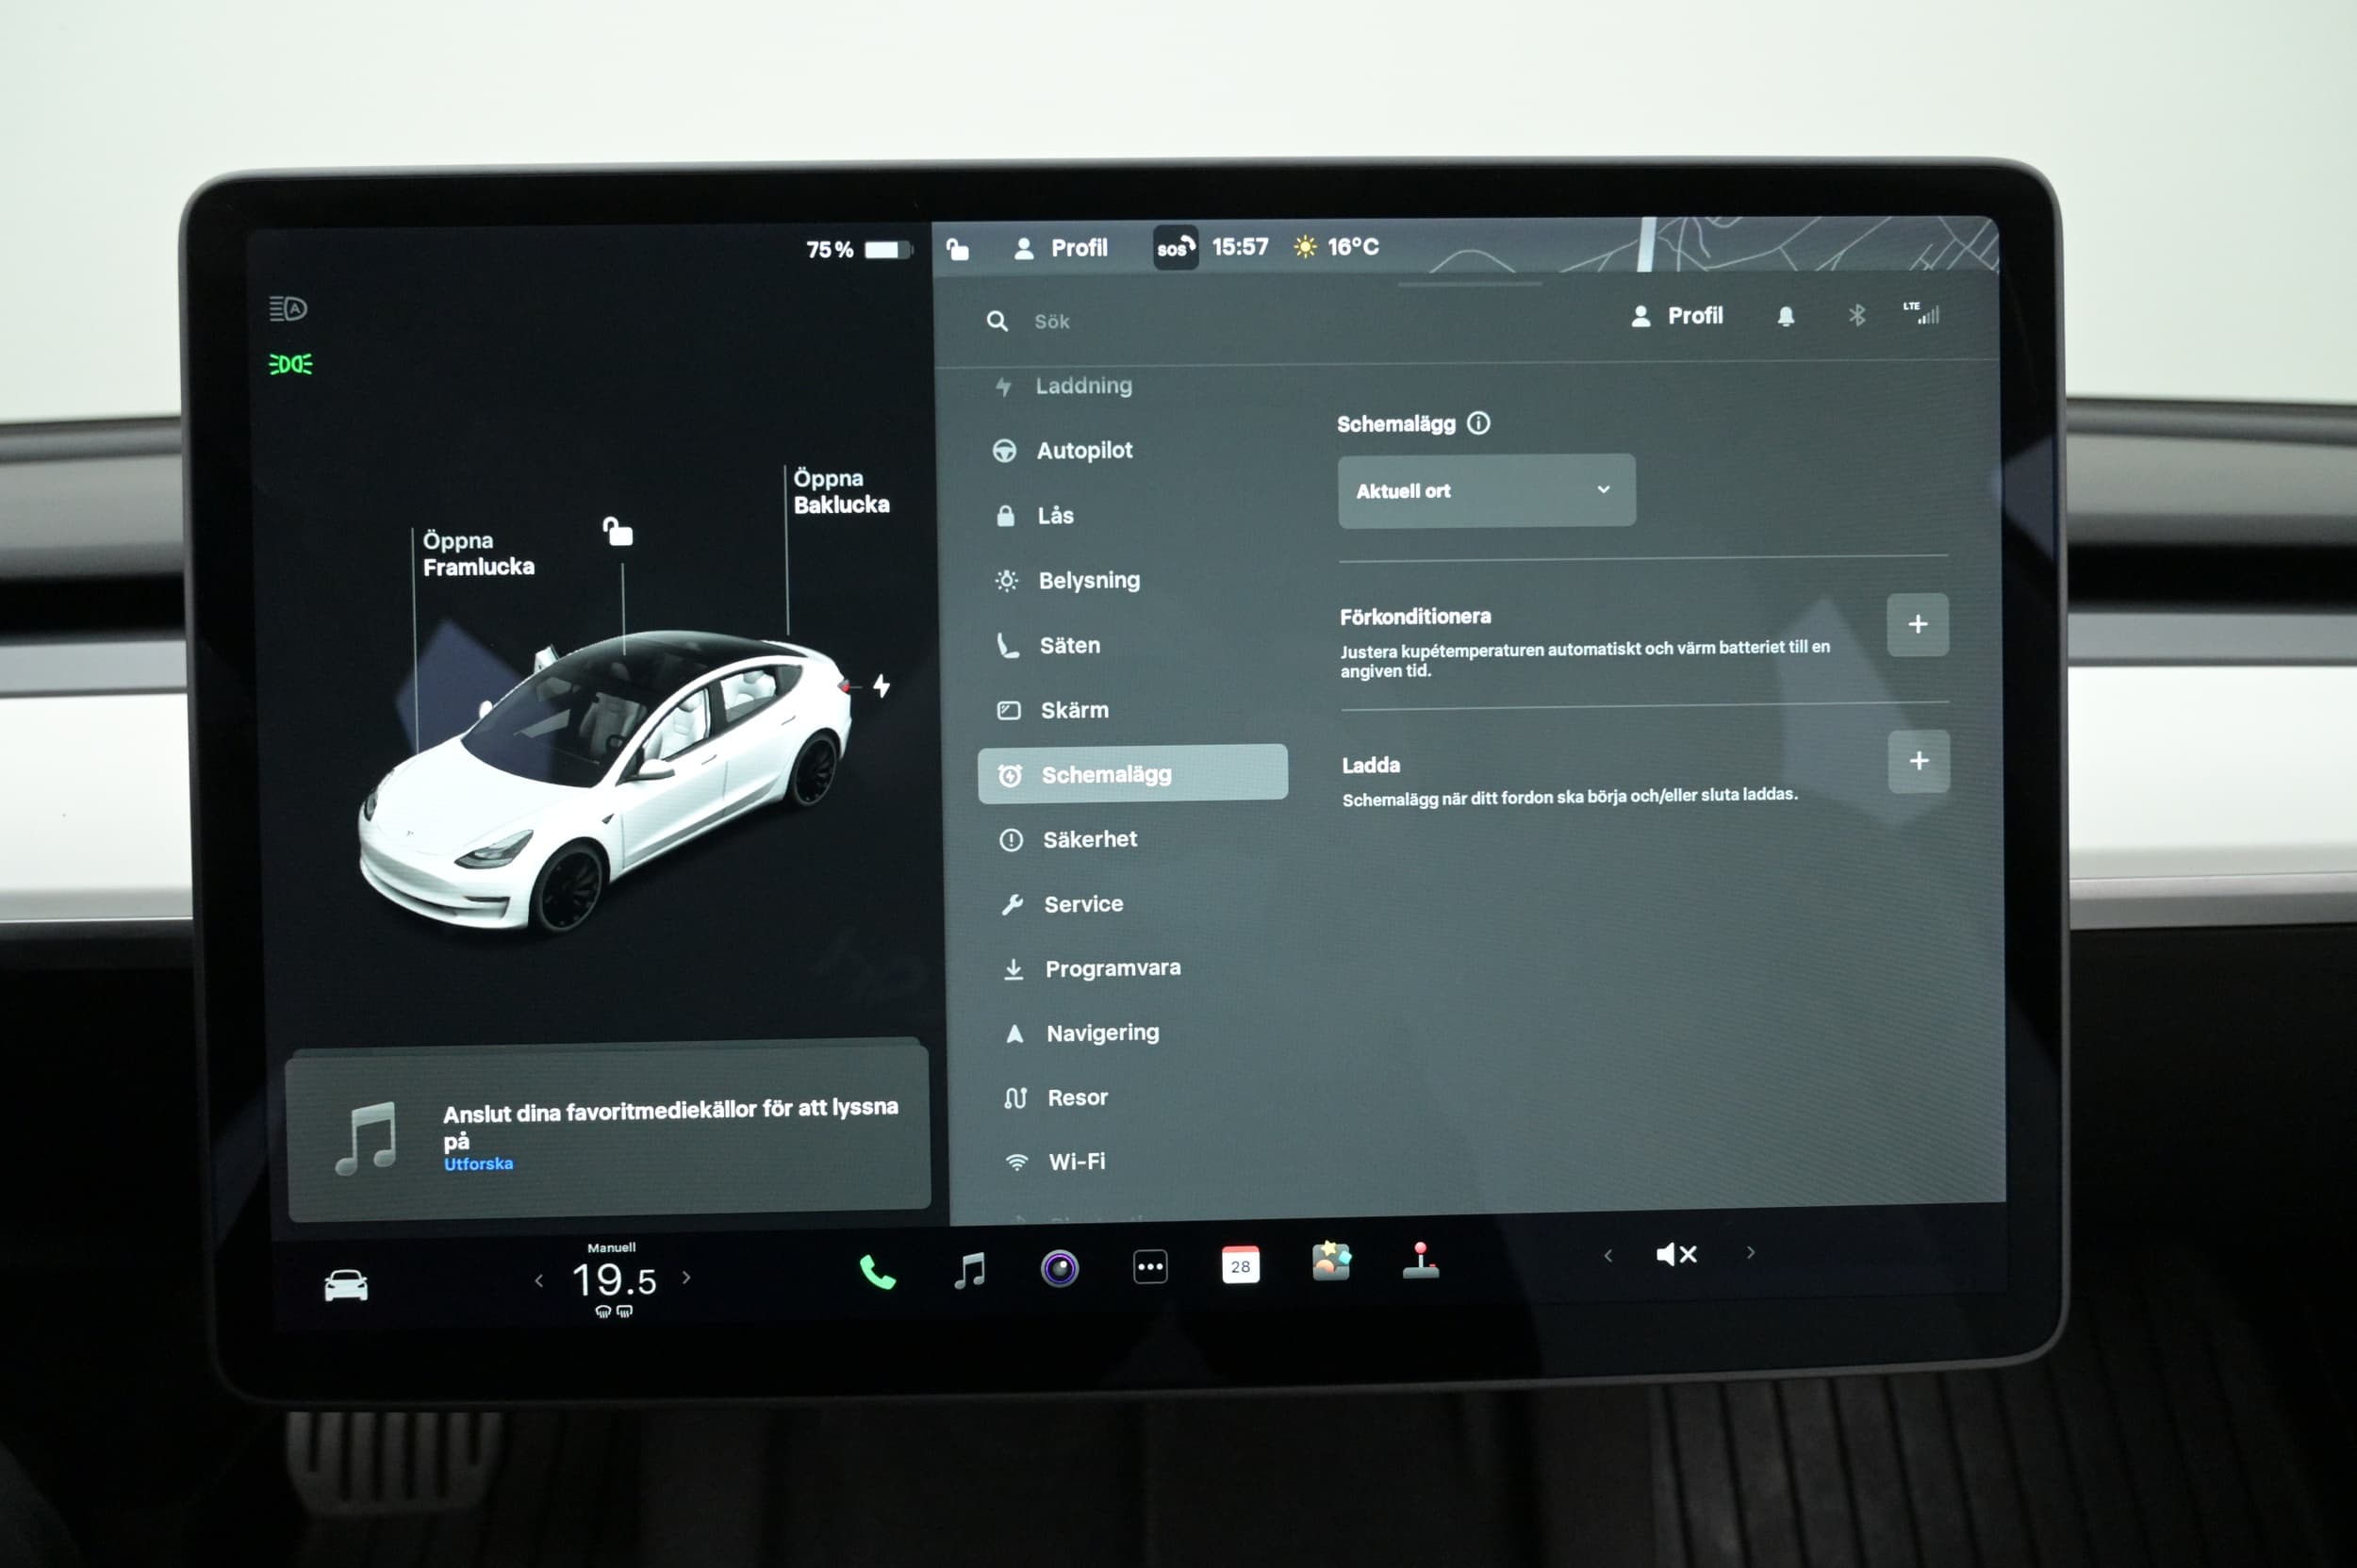Screen dimensions: 2357x1568
Task: Open Bluetooth settings icon
Action: pos(1856,316)
